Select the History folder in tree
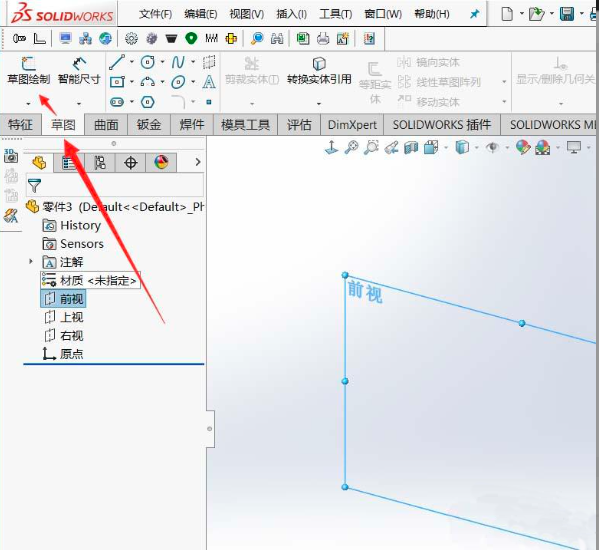599x550 pixels. click(71, 225)
